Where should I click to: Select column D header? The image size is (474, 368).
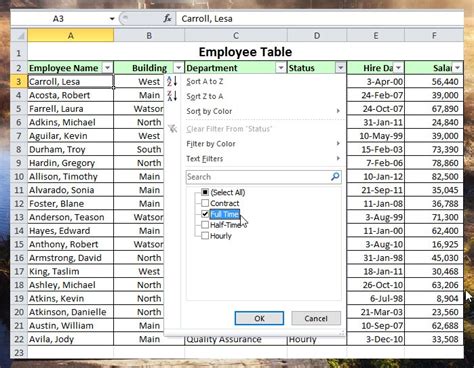(x=317, y=35)
